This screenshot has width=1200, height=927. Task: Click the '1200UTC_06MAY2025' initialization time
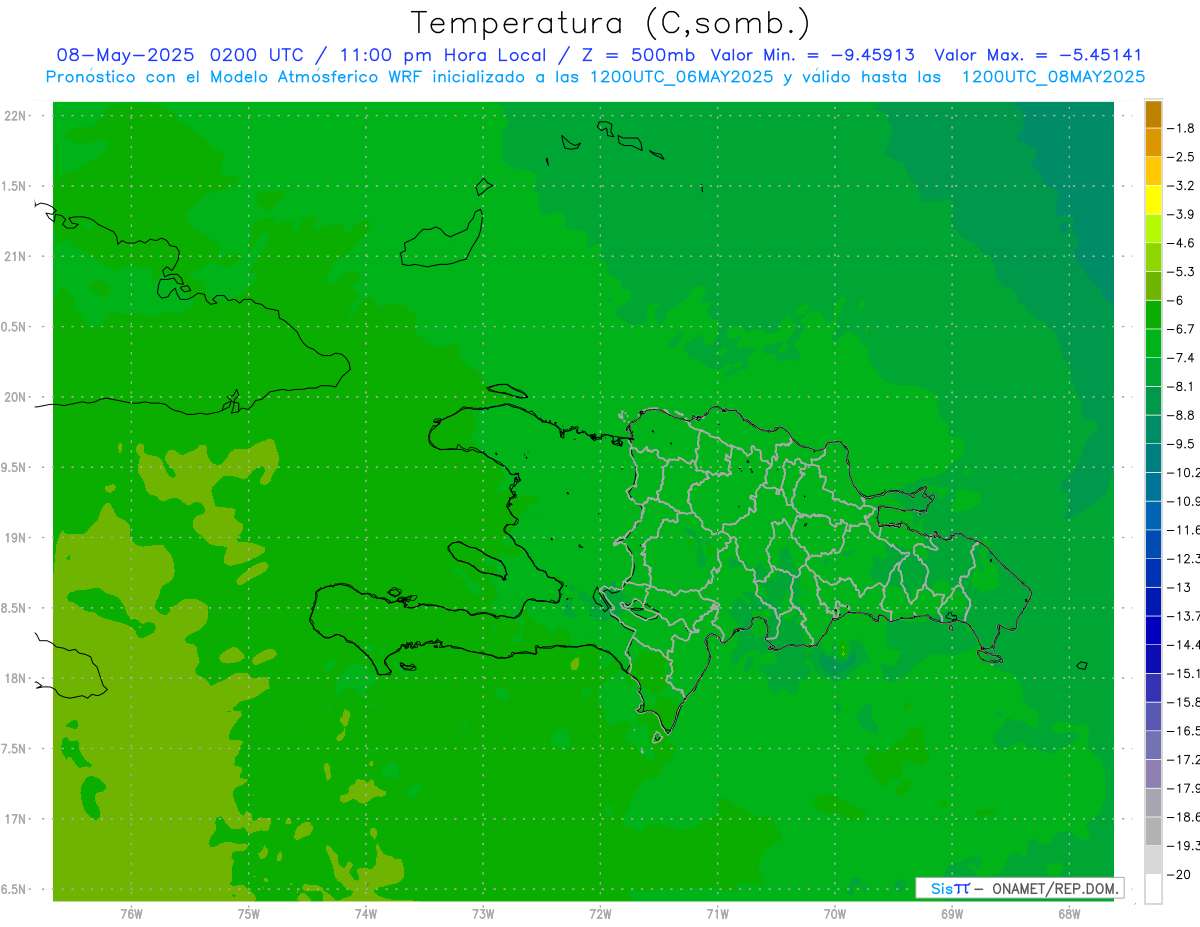click(x=682, y=76)
